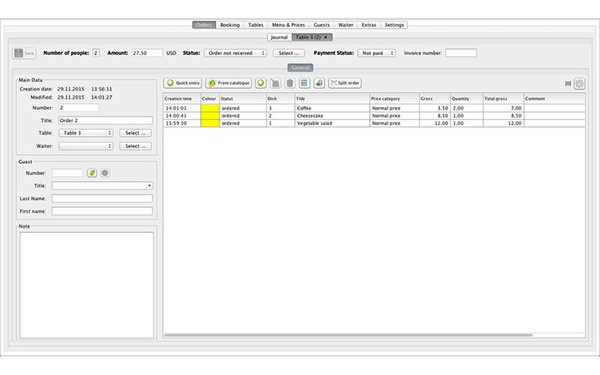This screenshot has width=600, height=375.
Task: Click the yellow colour cell for Coffee
Action: 210,108
